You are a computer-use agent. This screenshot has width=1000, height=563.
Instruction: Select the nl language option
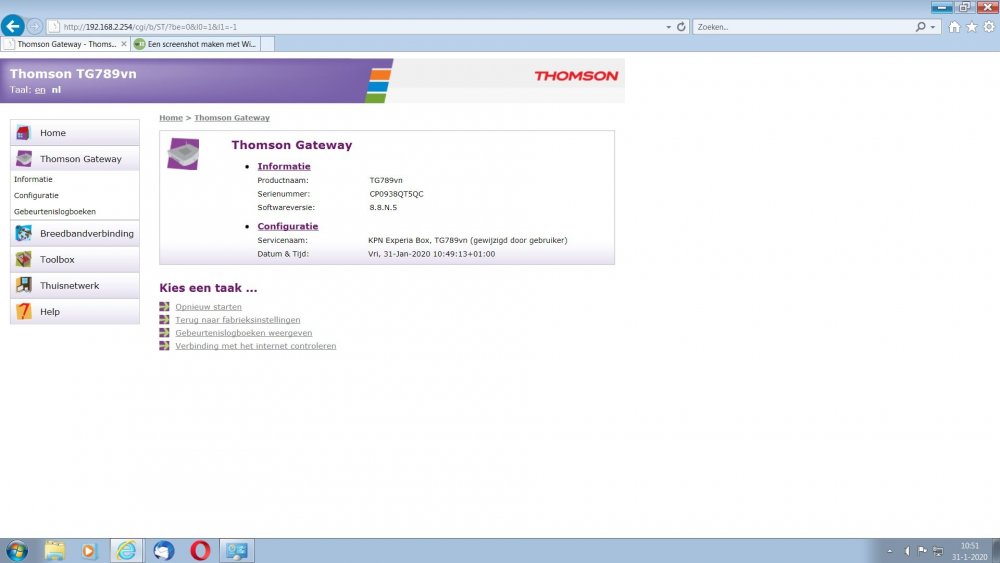click(x=56, y=90)
